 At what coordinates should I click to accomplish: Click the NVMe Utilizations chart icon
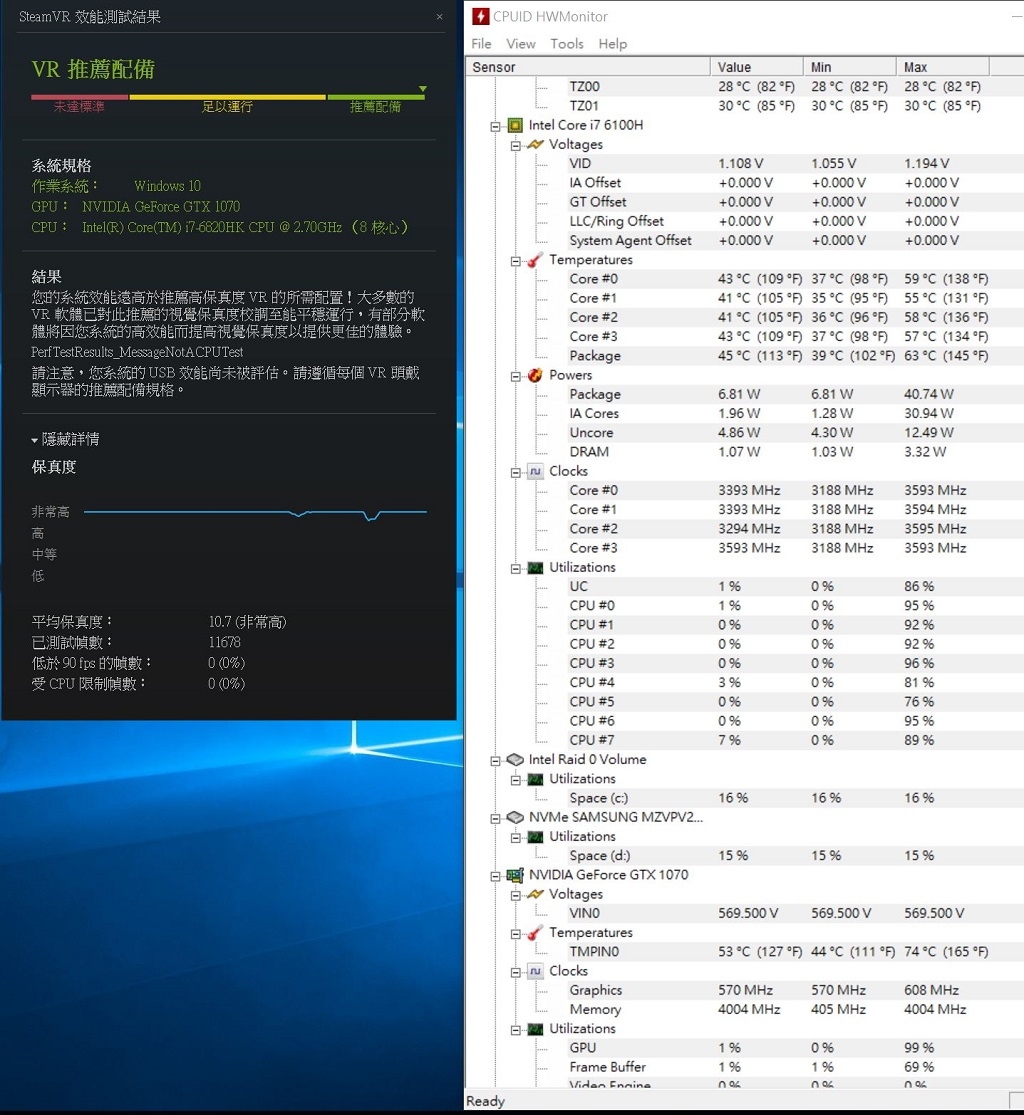[x=535, y=837]
